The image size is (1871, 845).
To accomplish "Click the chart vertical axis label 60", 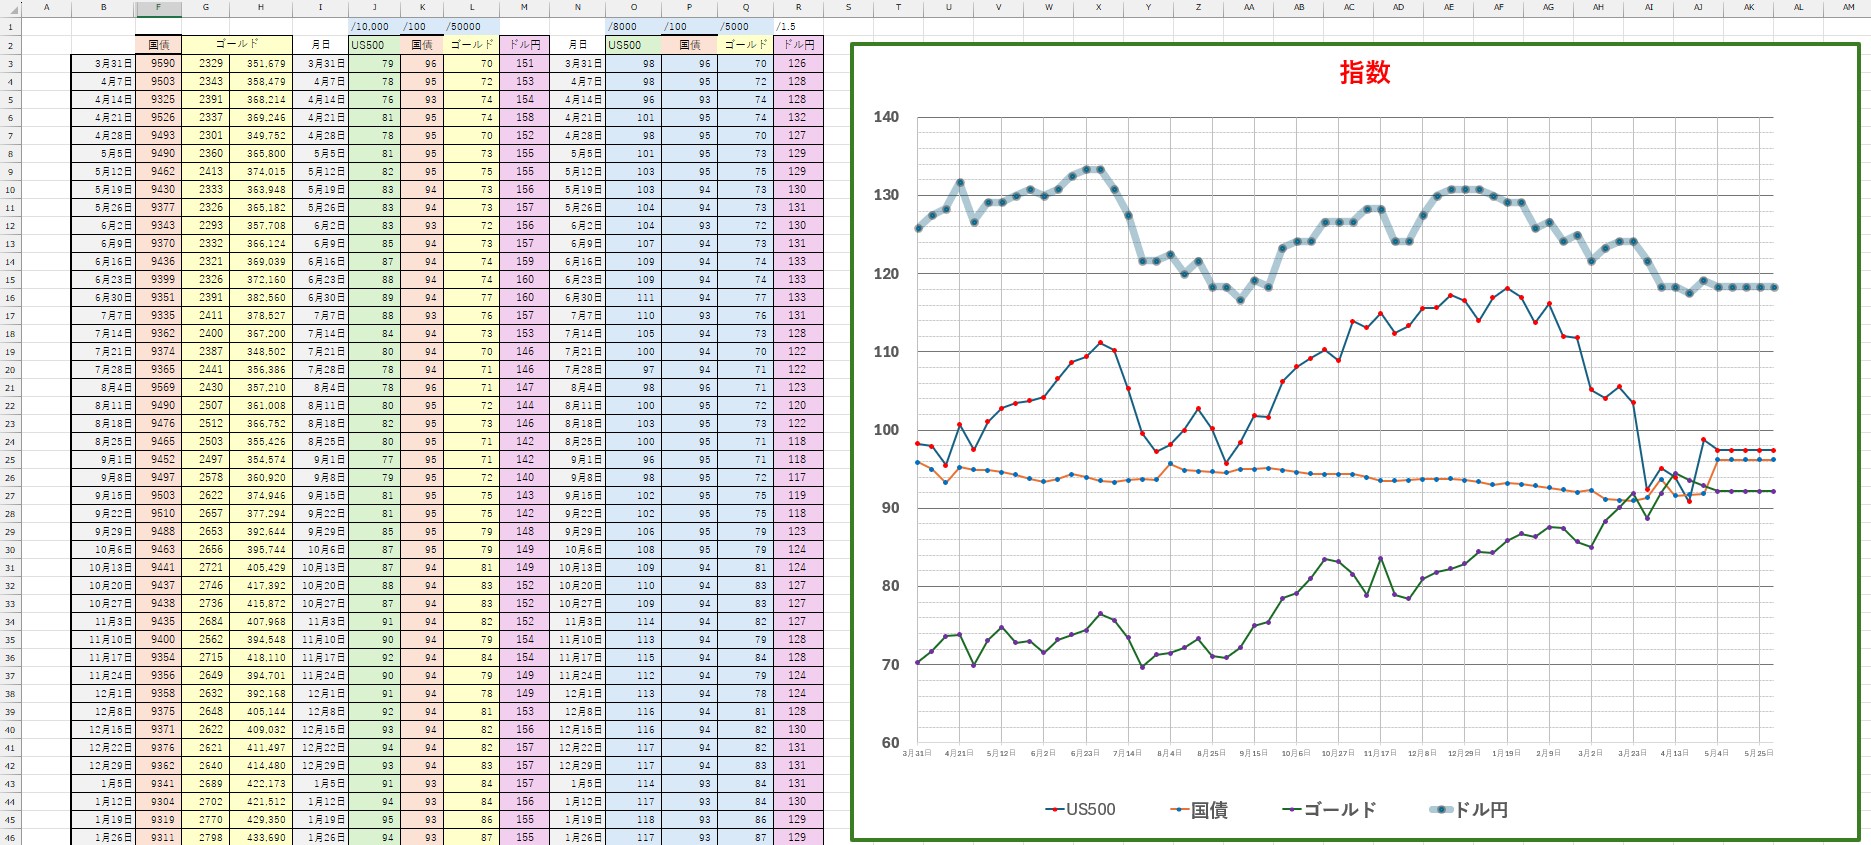I will pyautogui.click(x=890, y=743).
